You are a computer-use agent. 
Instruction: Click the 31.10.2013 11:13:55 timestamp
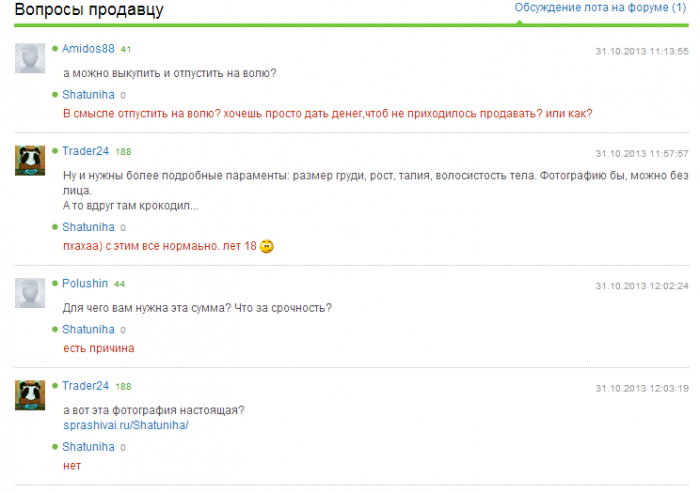click(x=641, y=51)
